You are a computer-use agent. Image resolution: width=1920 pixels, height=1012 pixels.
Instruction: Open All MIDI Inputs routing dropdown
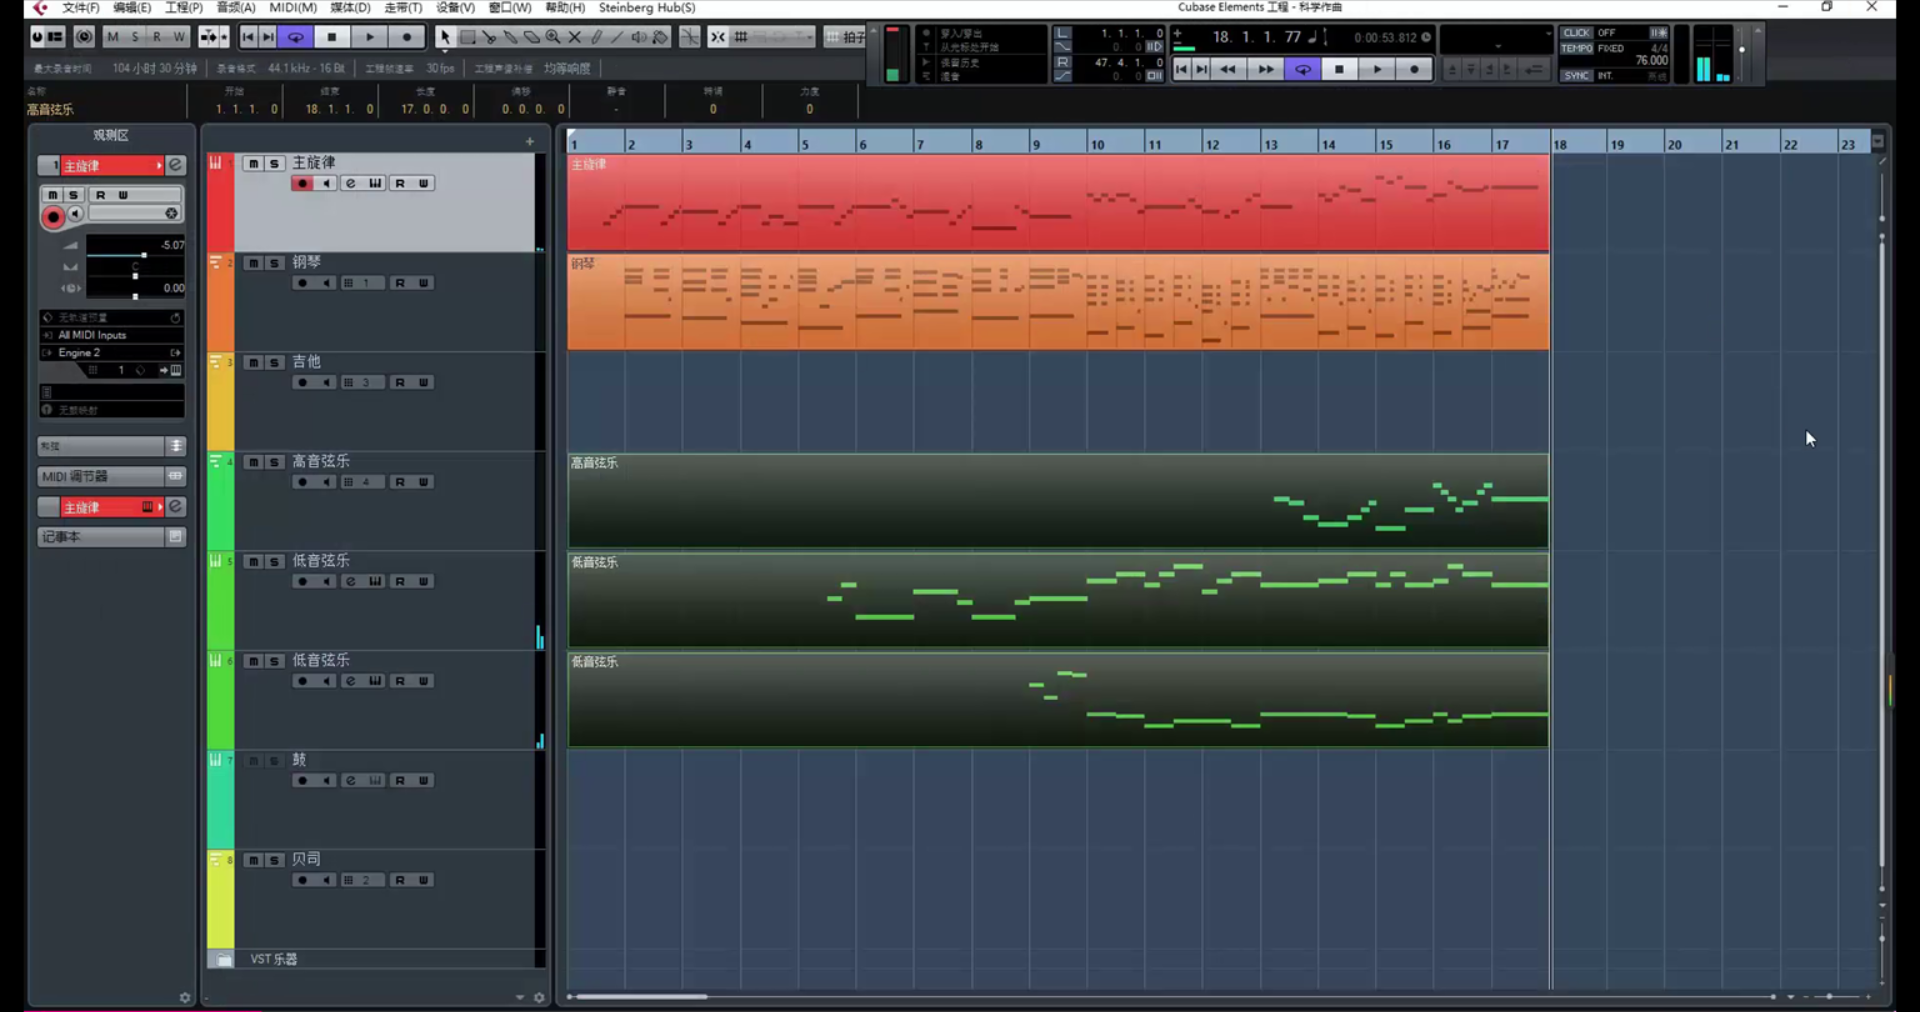[110, 335]
